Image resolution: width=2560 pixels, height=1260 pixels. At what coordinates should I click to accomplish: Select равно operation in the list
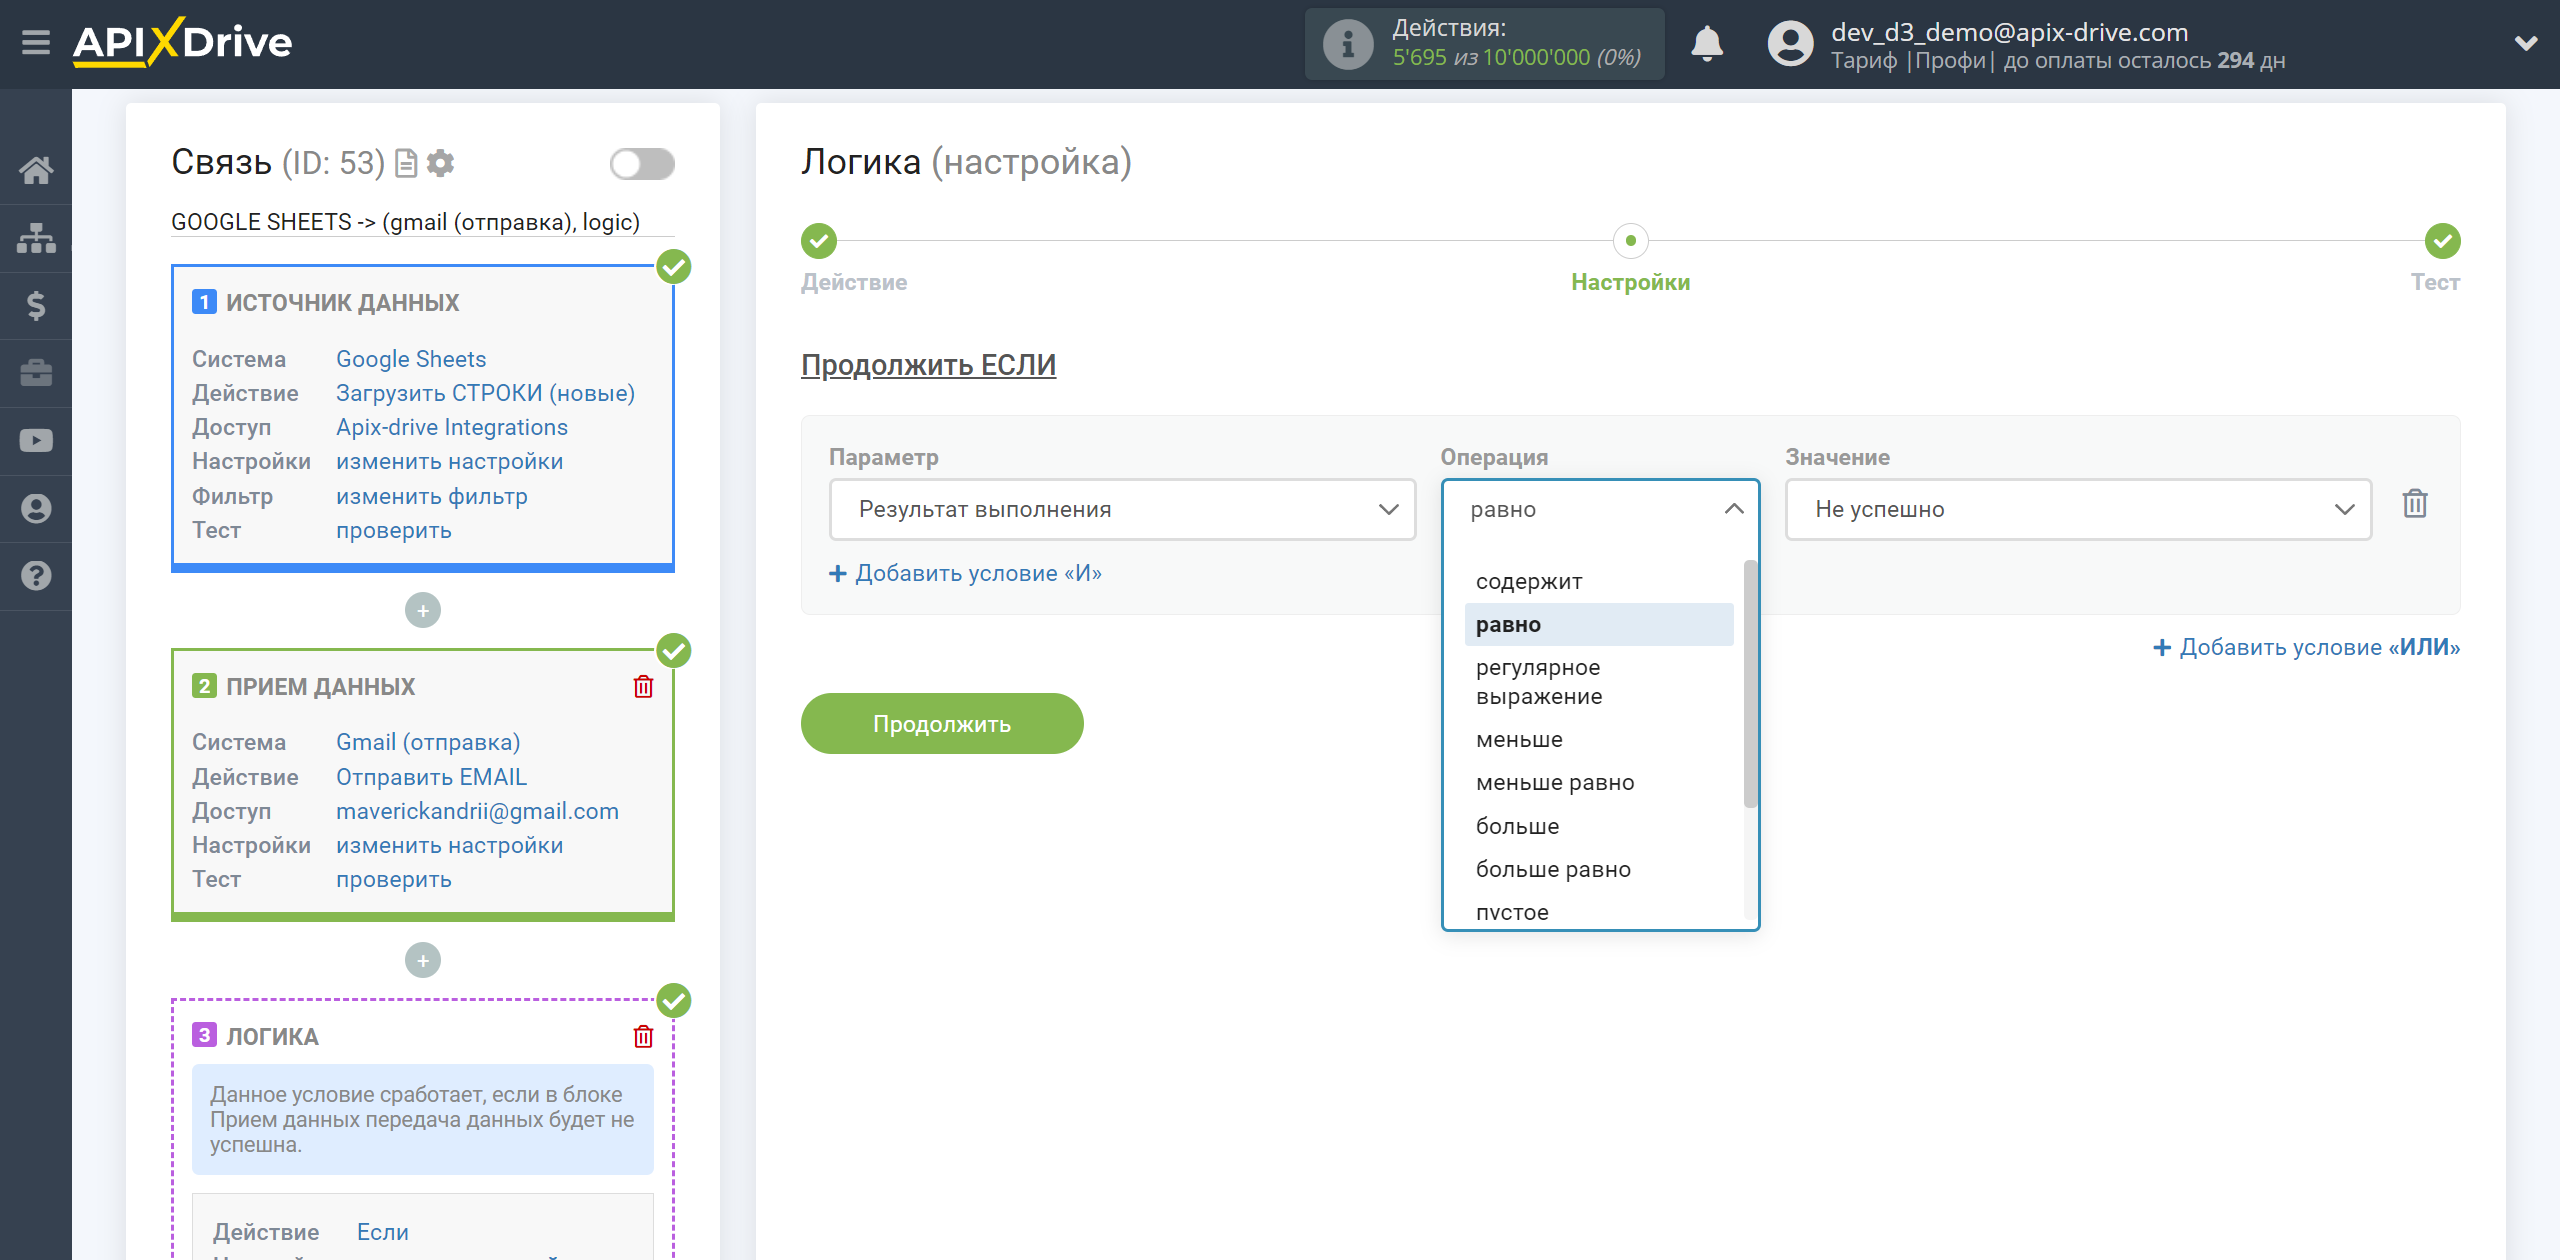pyautogui.click(x=1598, y=625)
